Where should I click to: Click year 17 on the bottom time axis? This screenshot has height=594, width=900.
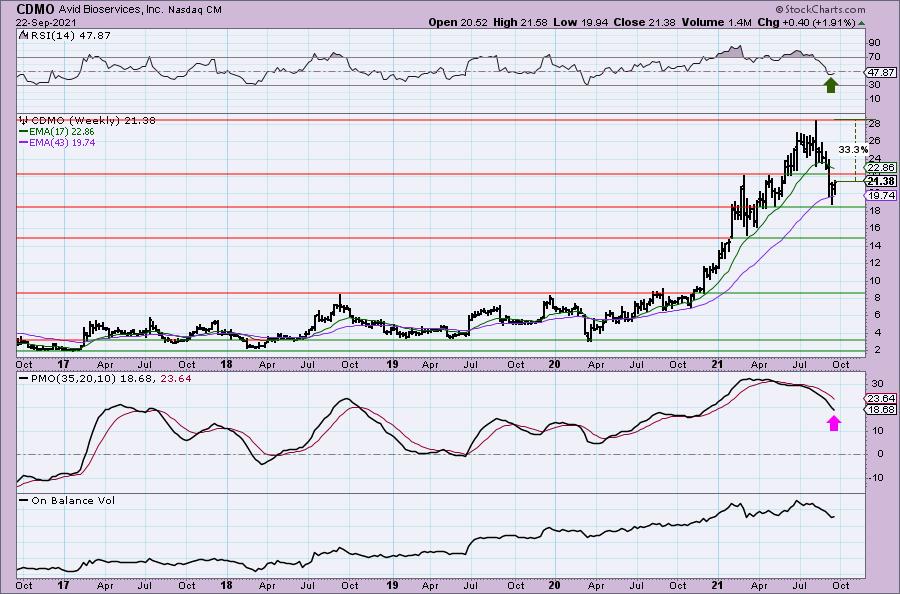coord(63,586)
